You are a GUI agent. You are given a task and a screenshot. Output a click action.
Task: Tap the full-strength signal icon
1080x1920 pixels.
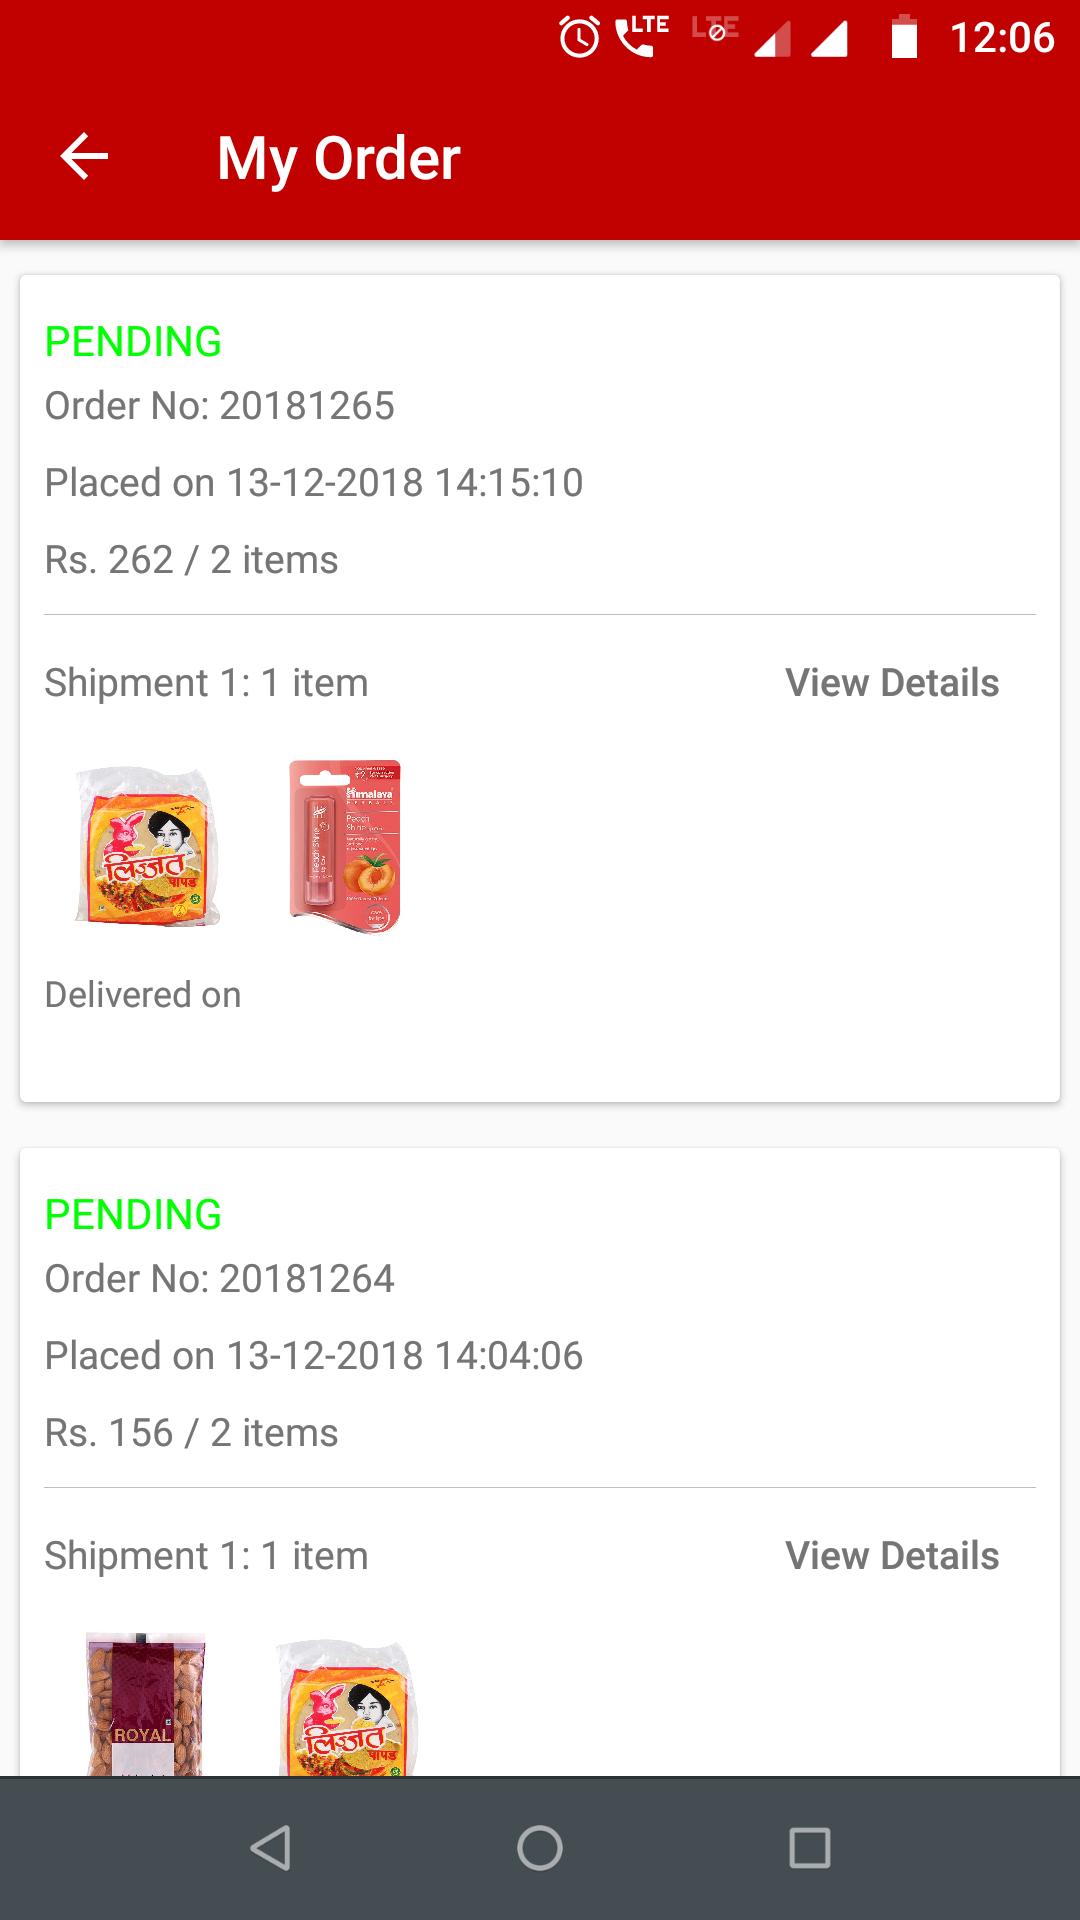829,40
